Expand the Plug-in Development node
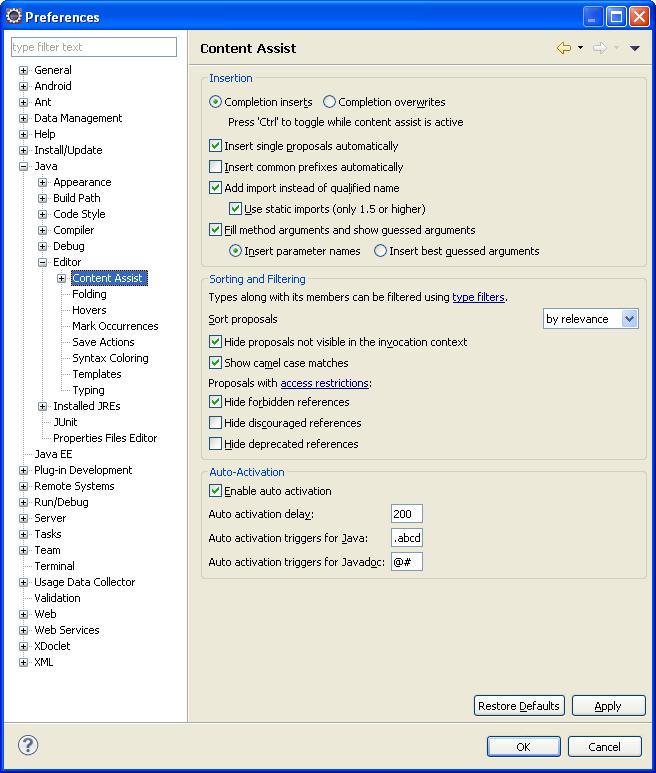Image resolution: width=656 pixels, height=773 pixels. (x=23, y=470)
